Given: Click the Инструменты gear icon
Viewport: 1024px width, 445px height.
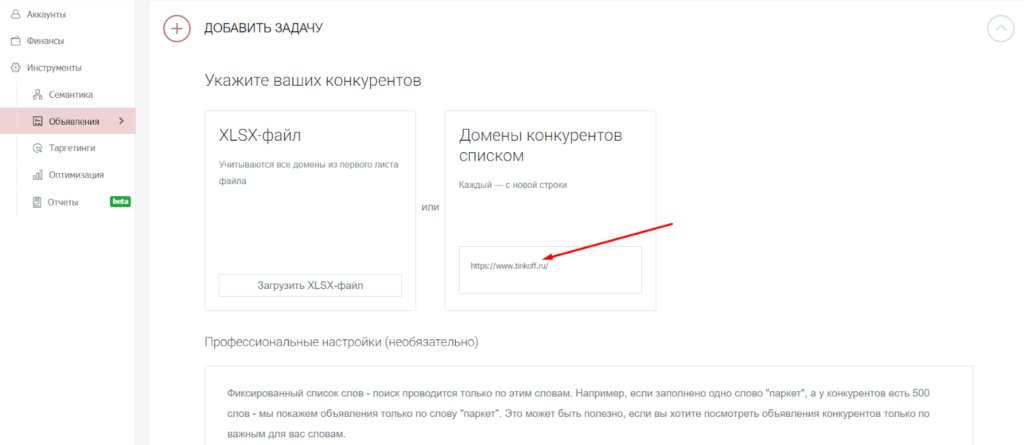Looking at the screenshot, I should coord(16,68).
